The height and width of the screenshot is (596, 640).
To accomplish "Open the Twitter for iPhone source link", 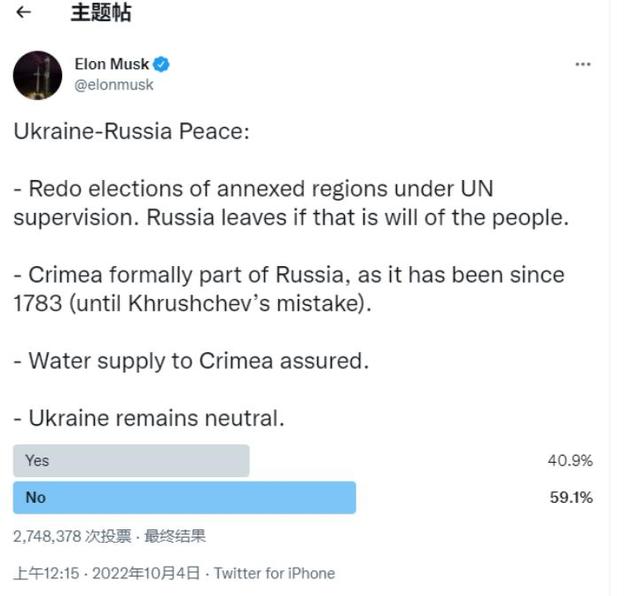I will coord(275,573).
